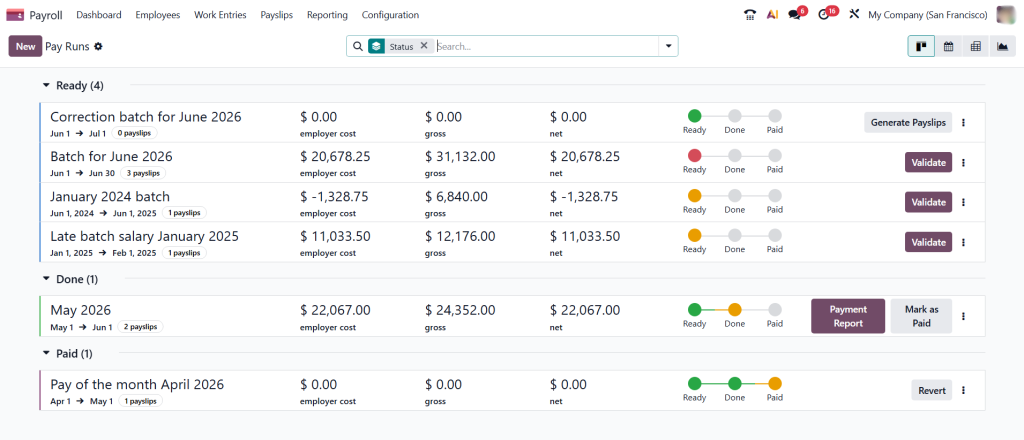Click Revert on Pay of the month April 2026

coord(932,390)
